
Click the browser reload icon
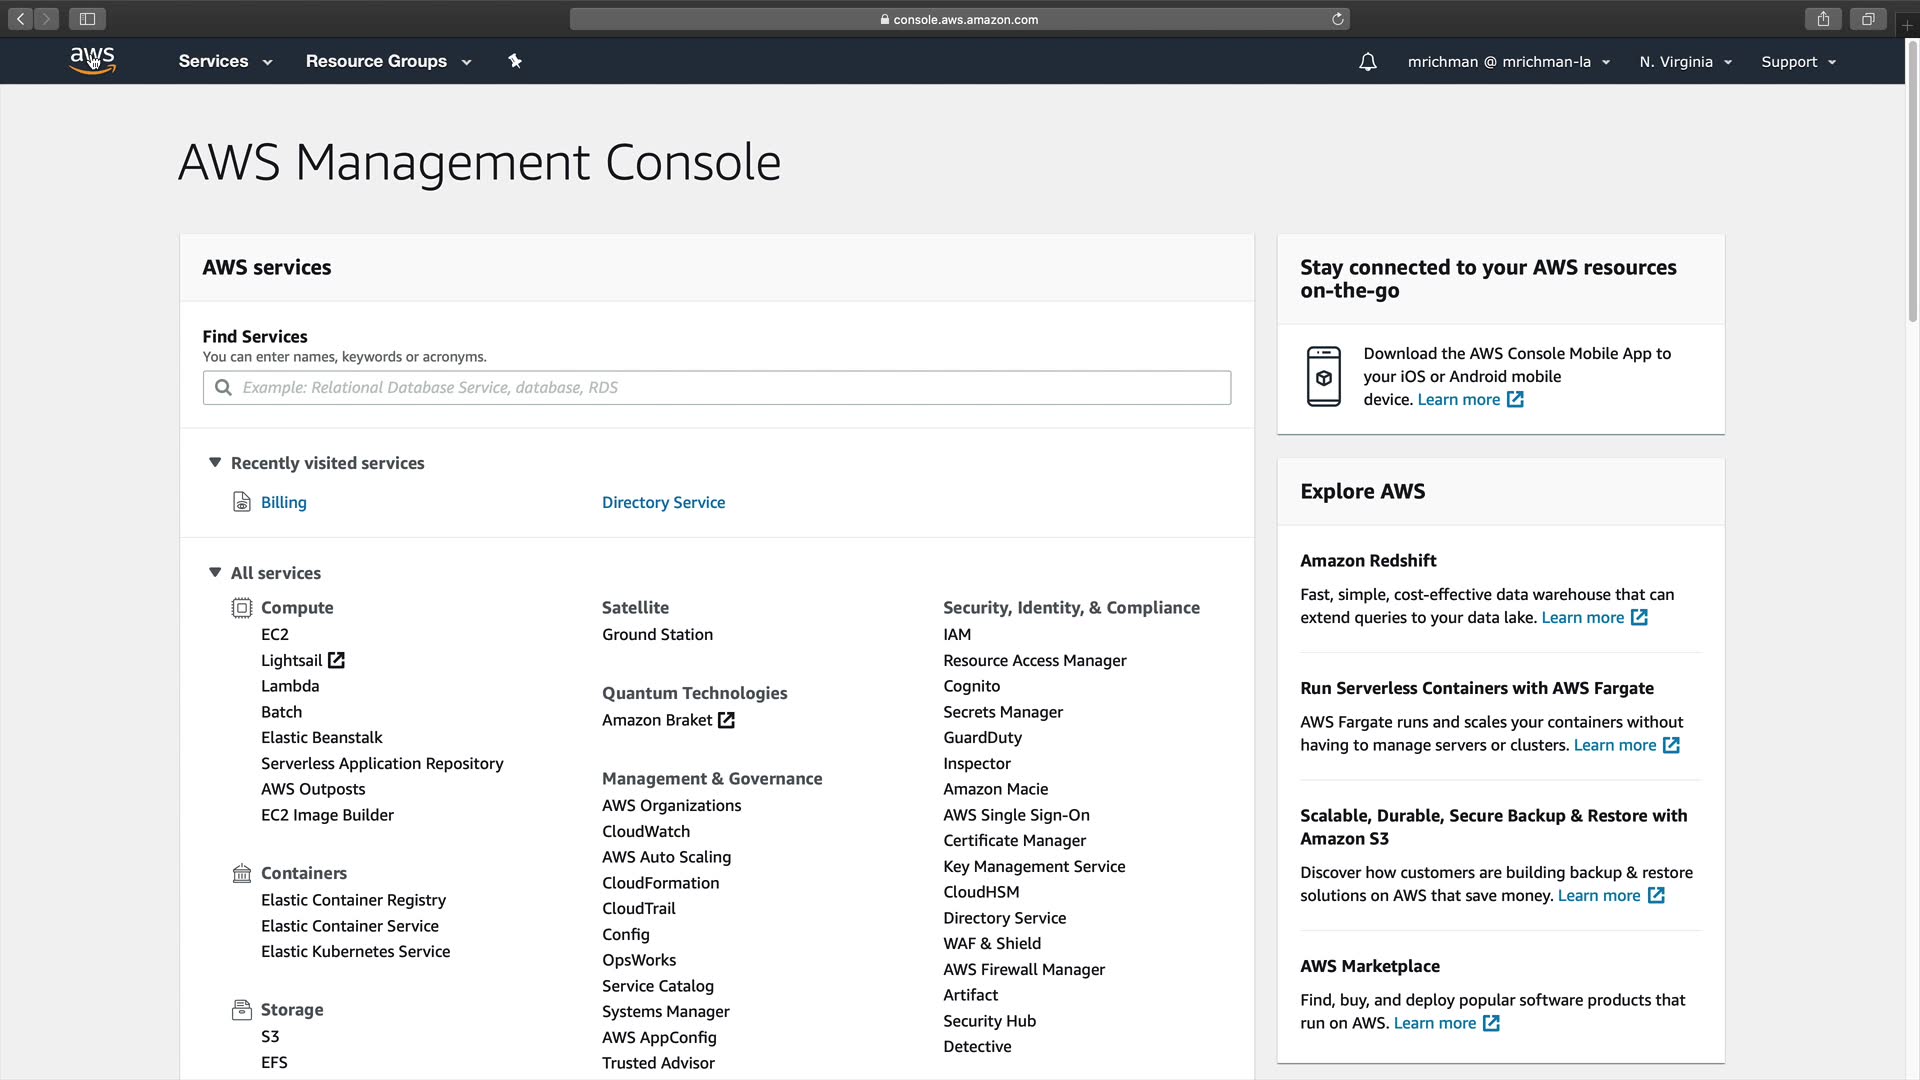tap(1337, 19)
